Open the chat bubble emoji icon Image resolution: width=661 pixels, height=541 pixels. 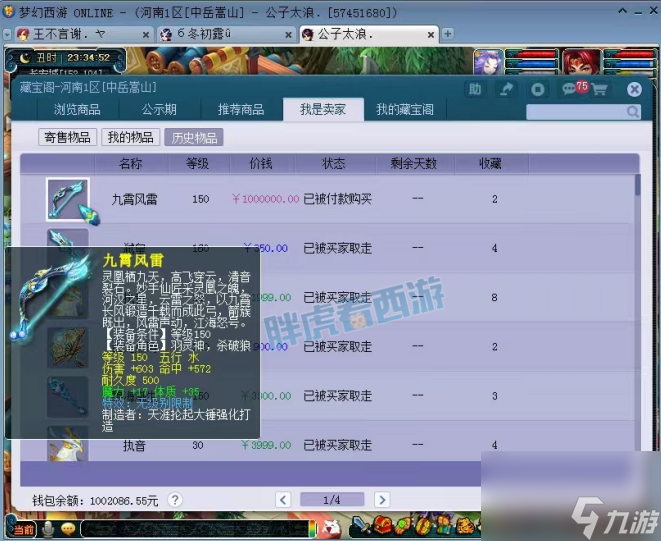[x=68, y=529]
